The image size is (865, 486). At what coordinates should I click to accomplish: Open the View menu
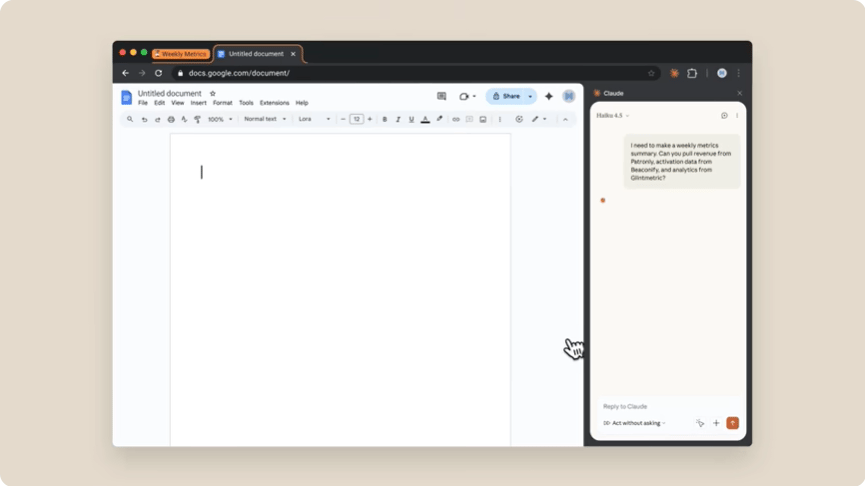(x=178, y=103)
